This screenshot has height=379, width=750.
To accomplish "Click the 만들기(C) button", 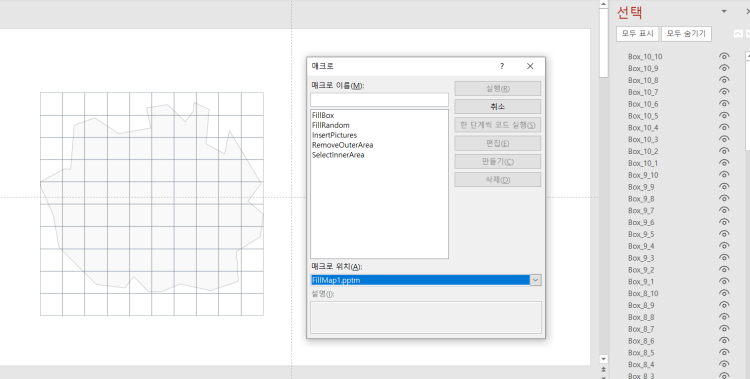I will pos(497,161).
